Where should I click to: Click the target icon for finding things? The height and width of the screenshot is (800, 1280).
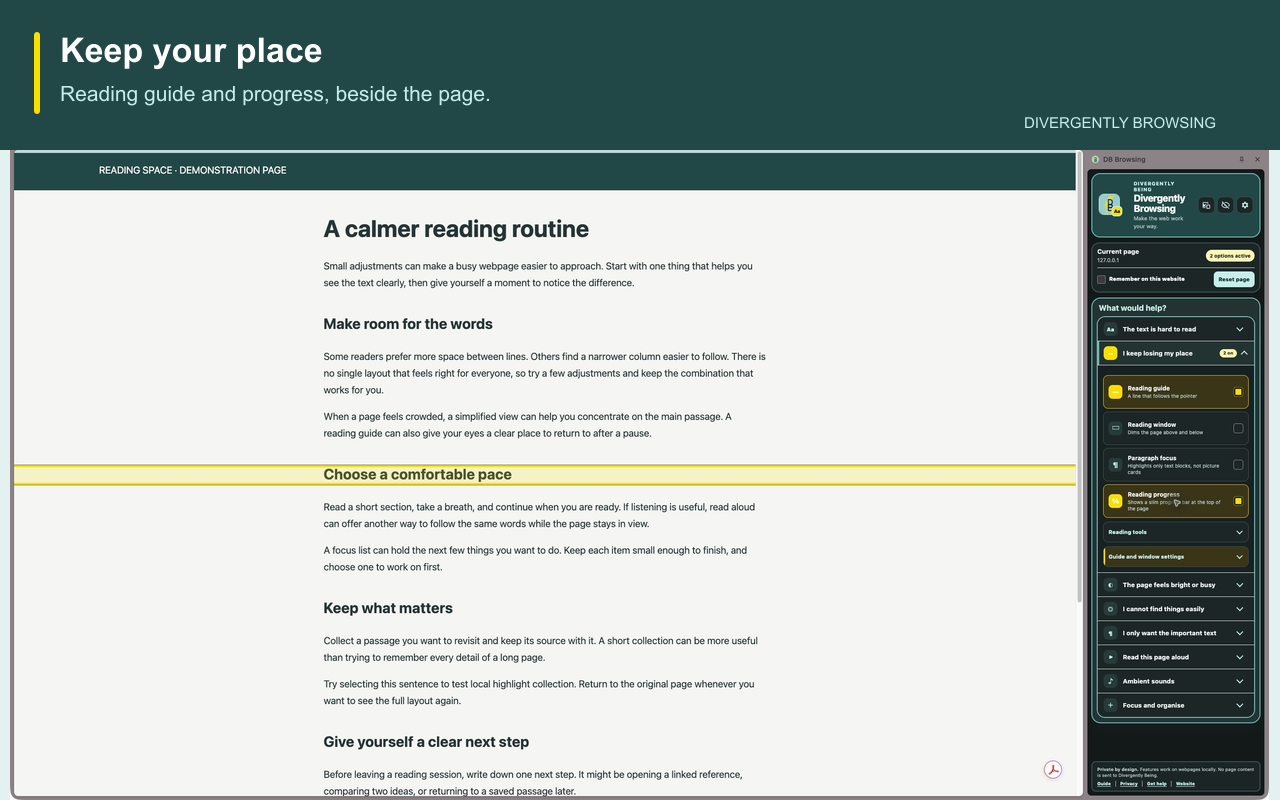(x=1110, y=609)
